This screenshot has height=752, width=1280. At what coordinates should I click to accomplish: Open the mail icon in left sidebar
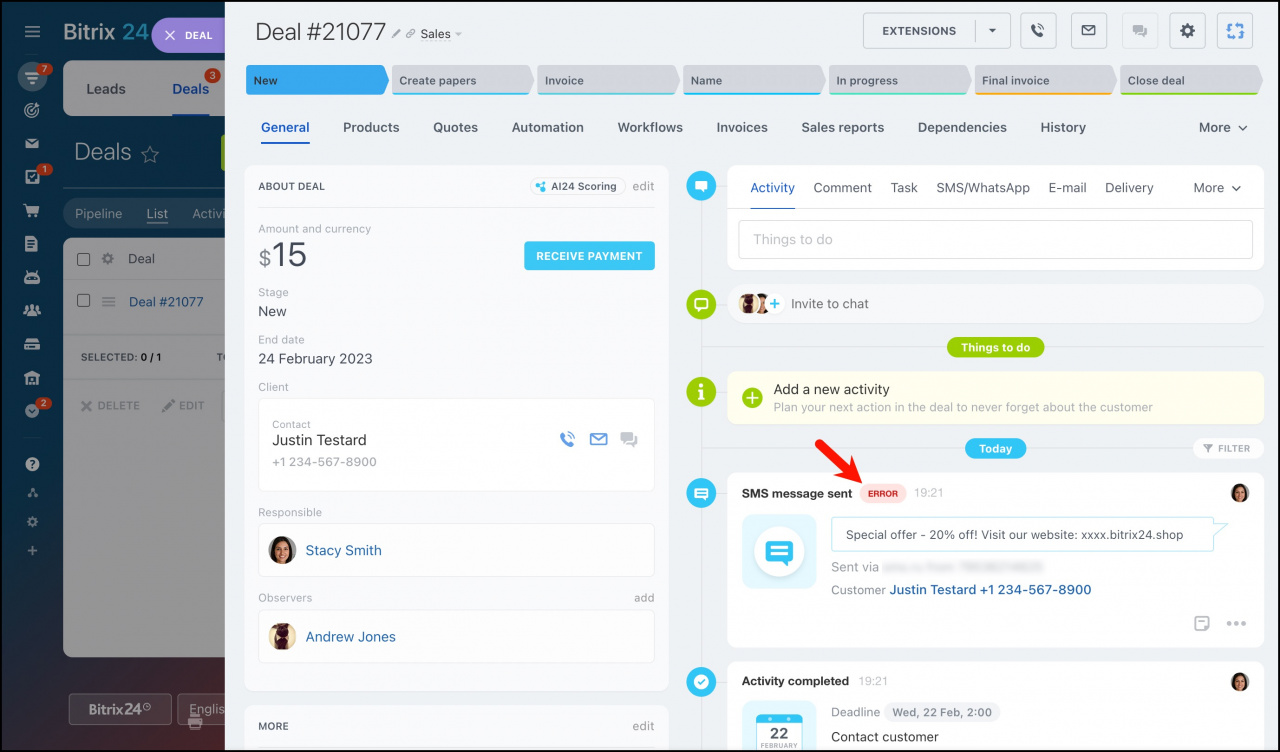click(x=32, y=144)
